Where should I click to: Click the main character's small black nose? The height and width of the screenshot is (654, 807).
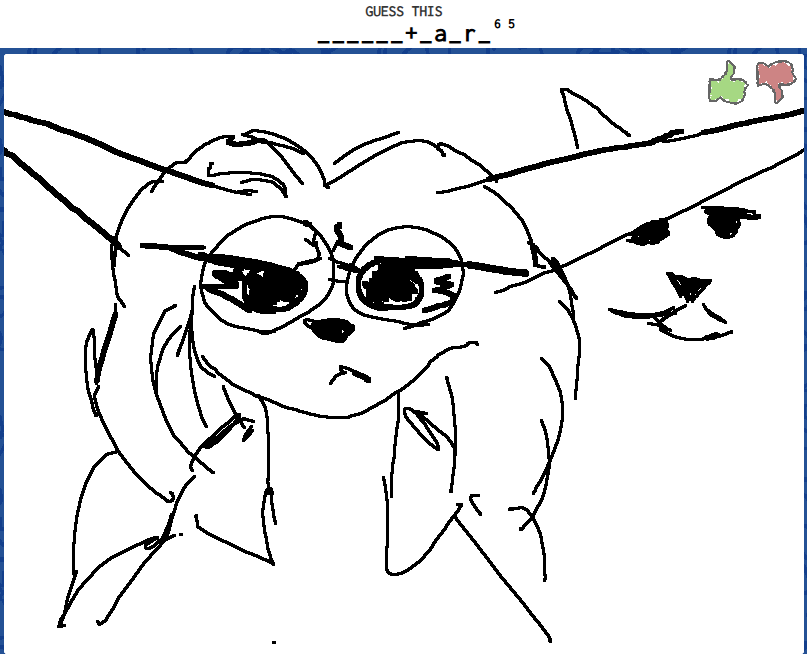pos(328,329)
